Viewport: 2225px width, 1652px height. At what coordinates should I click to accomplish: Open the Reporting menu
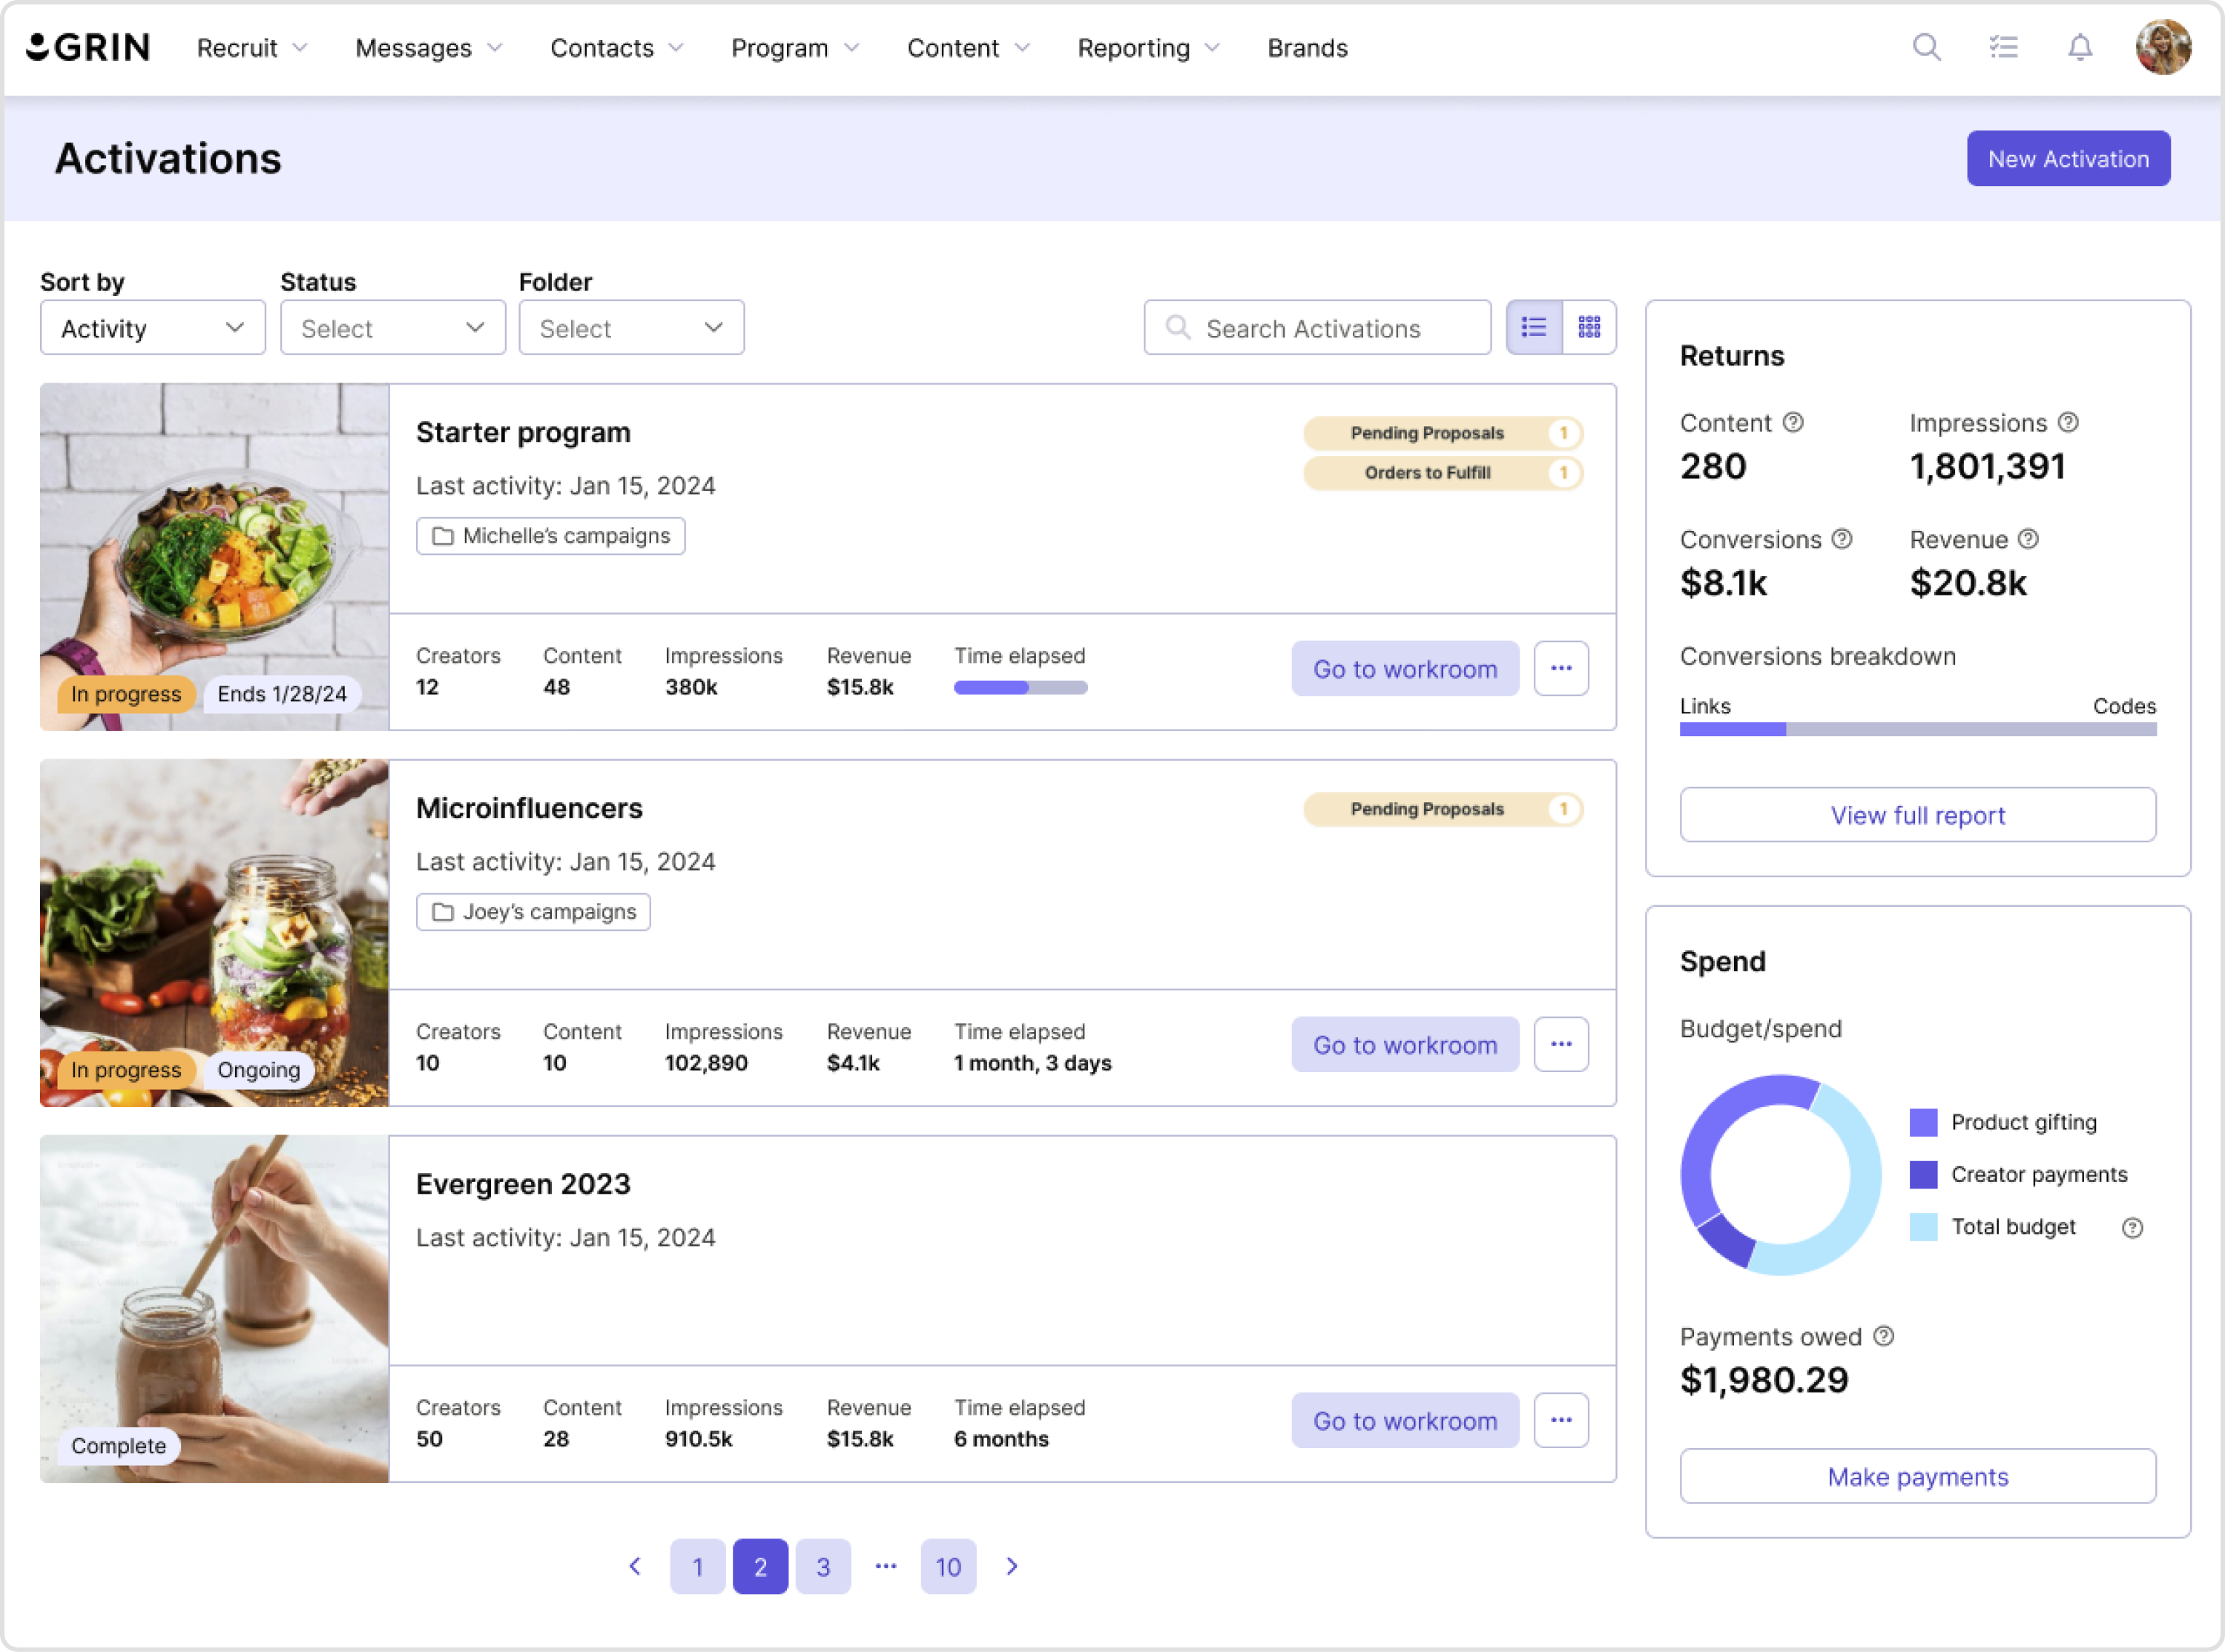click(1148, 48)
